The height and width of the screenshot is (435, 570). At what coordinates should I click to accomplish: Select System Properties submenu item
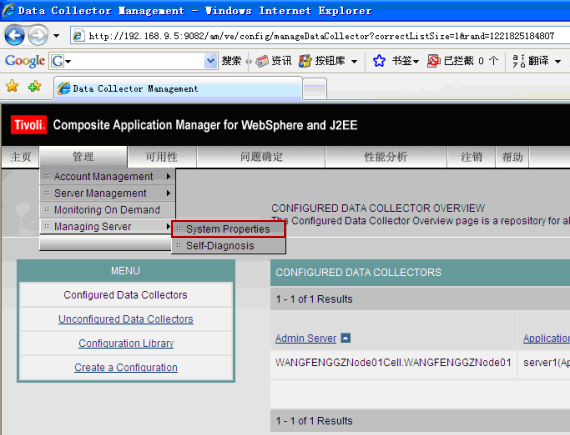coord(228,229)
